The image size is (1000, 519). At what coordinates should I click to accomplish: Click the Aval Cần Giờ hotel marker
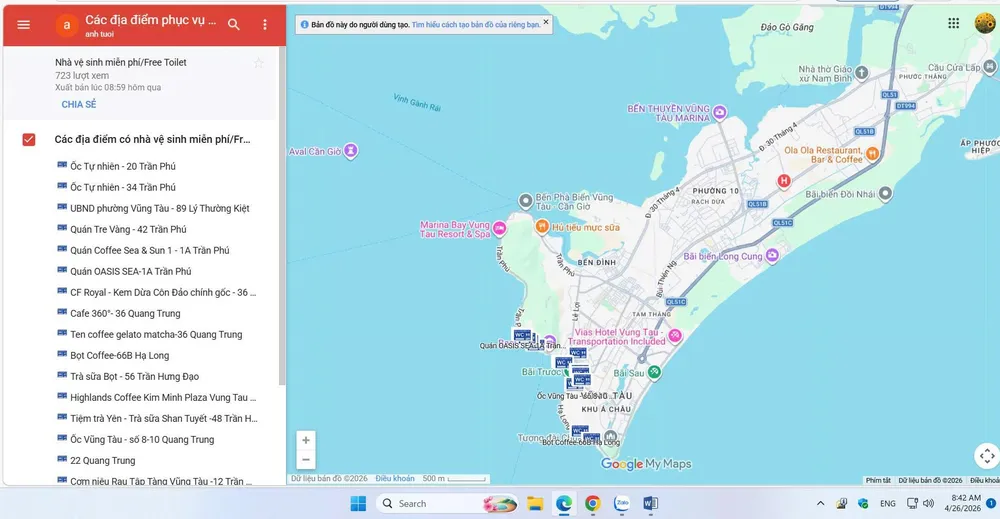(x=351, y=151)
